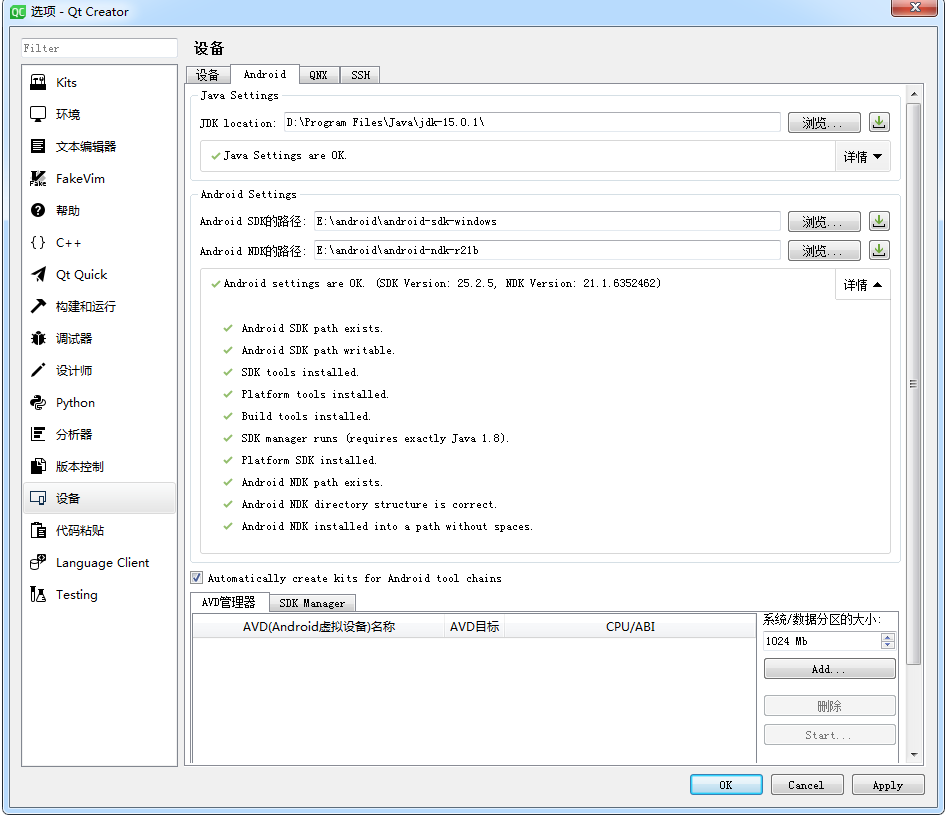The image size is (949, 821).
Task: Switch to the Android tab
Action: pyautogui.click(x=265, y=74)
